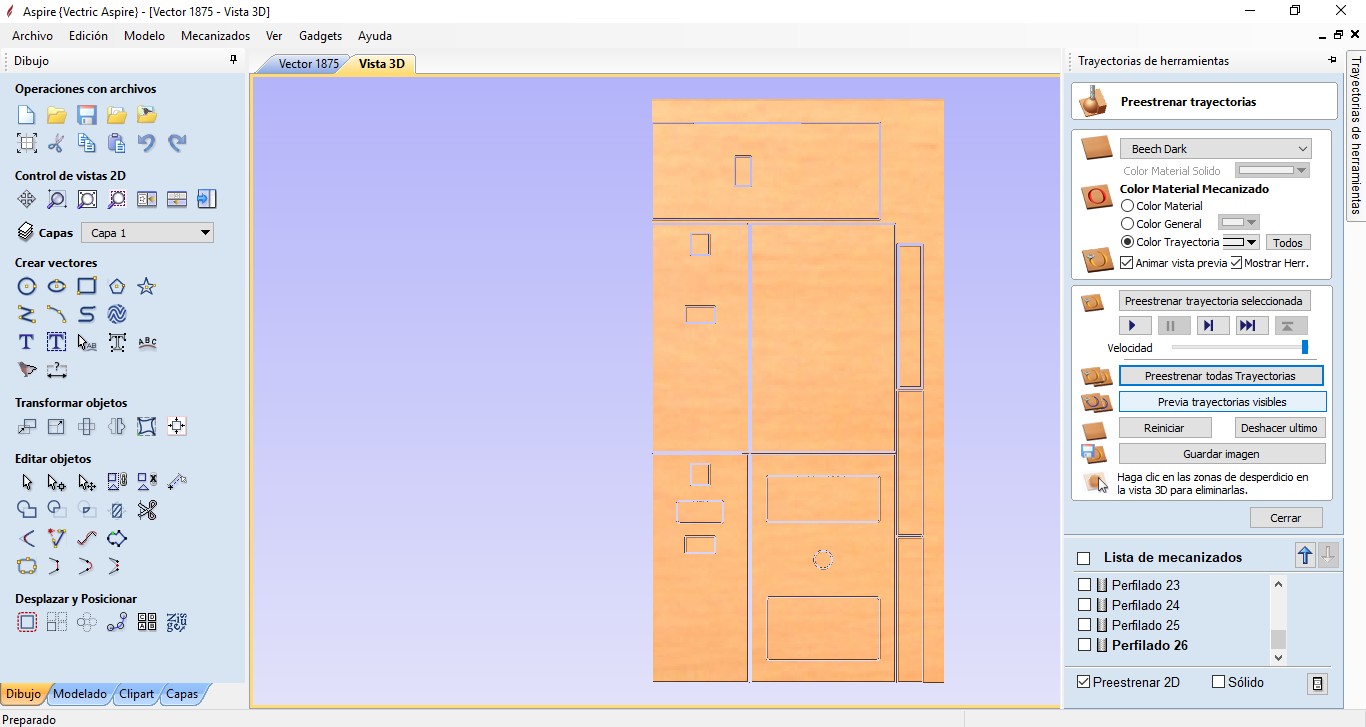Select the Draw Polyline tool

pyautogui.click(x=27, y=314)
